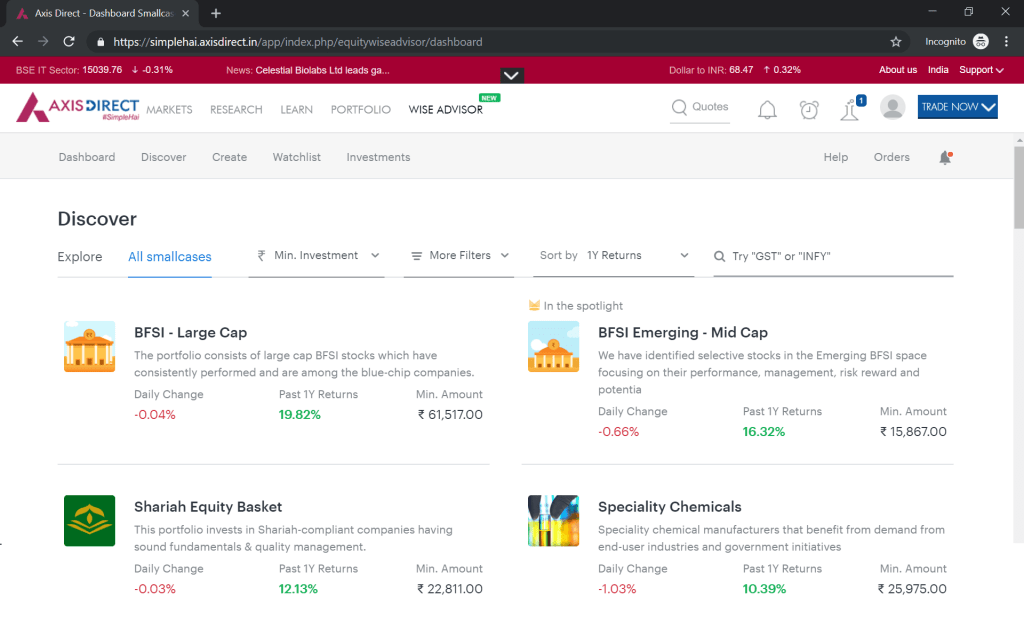Open the MARKETS menu
1024x621 pixels.
coord(169,110)
